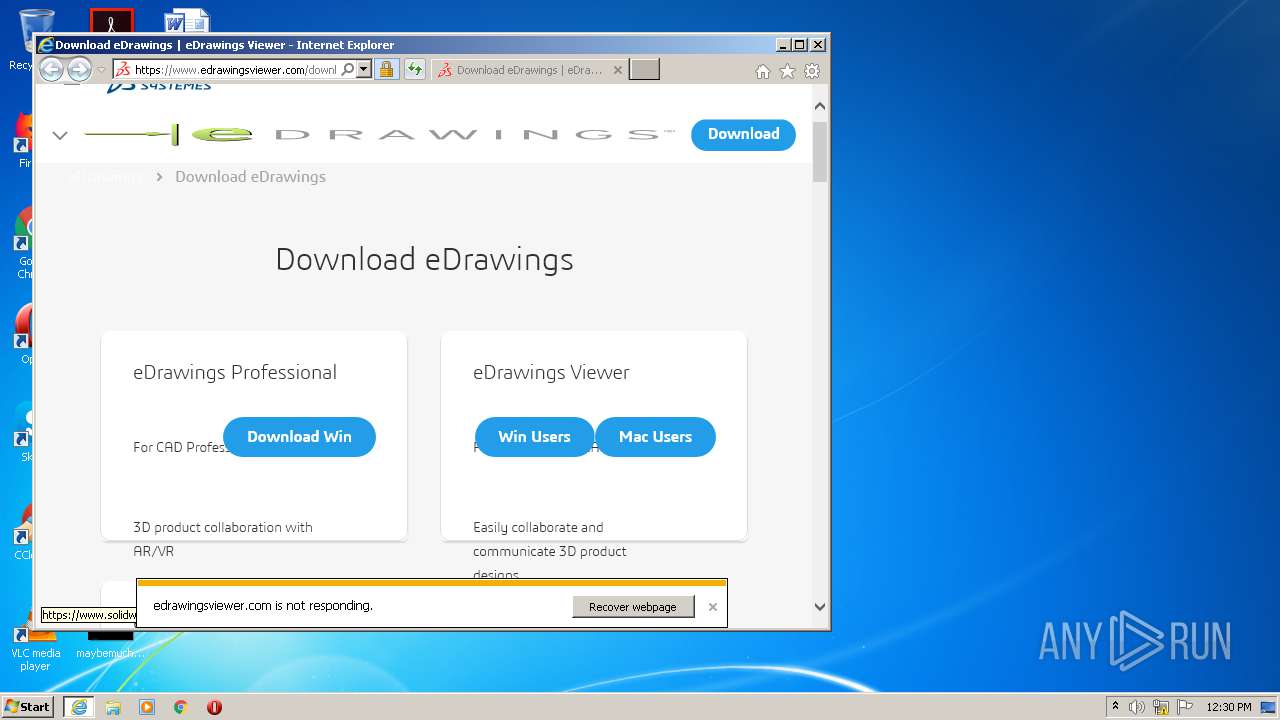
Task: Expand the address bar autocomplete dropdown
Action: pyautogui.click(x=364, y=70)
